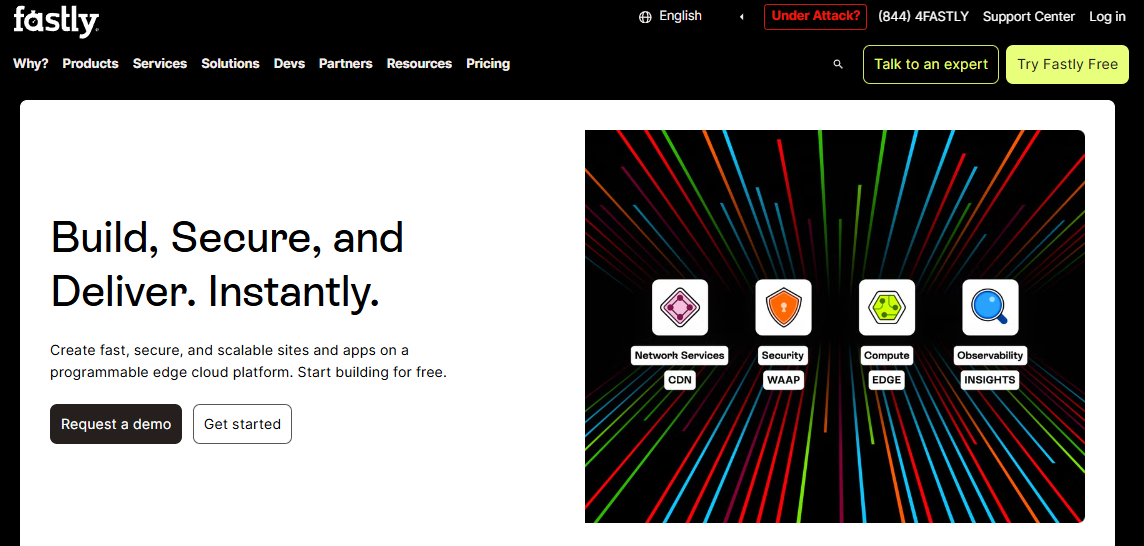The image size is (1144, 546).
Task: Click the EDGE label
Action: click(x=886, y=380)
